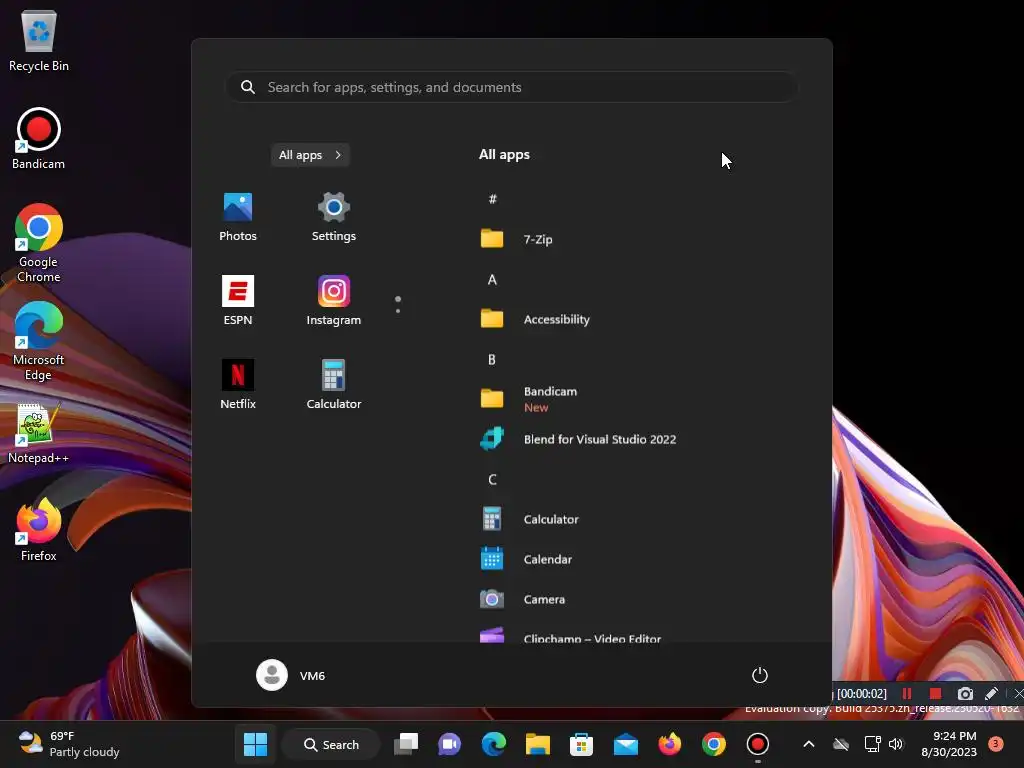Viewport: 1024px width, 768px height.
Task: Jump to the B letter header
Action: 492,359
